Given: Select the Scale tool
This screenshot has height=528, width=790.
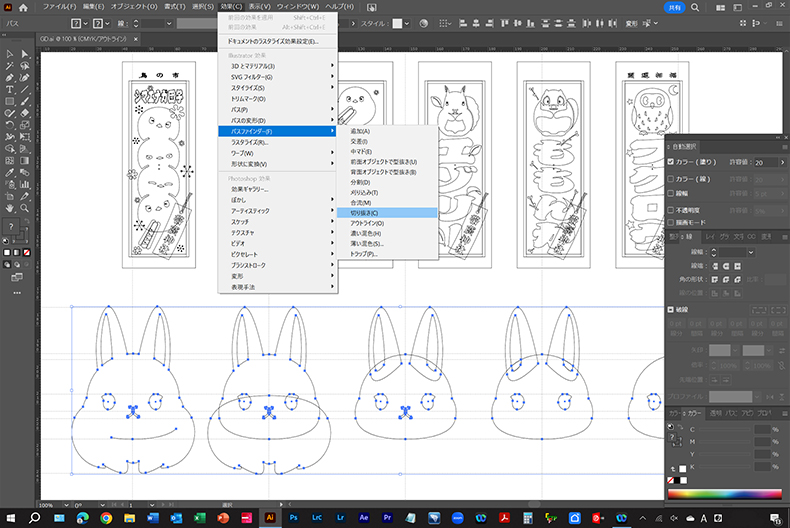Looking at the screenshot, I should tap(25, 125).
